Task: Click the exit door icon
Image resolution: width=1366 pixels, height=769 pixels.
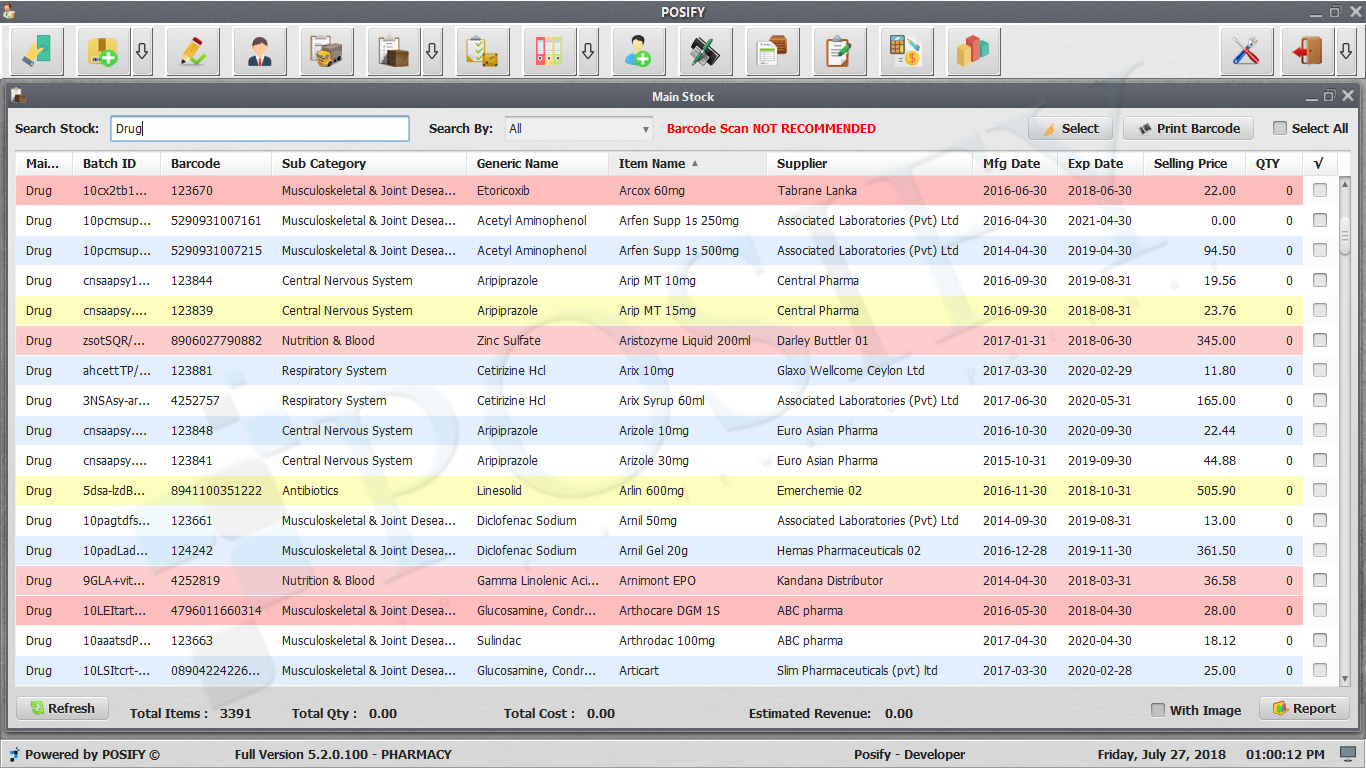Action: [x=1308, y=51]
